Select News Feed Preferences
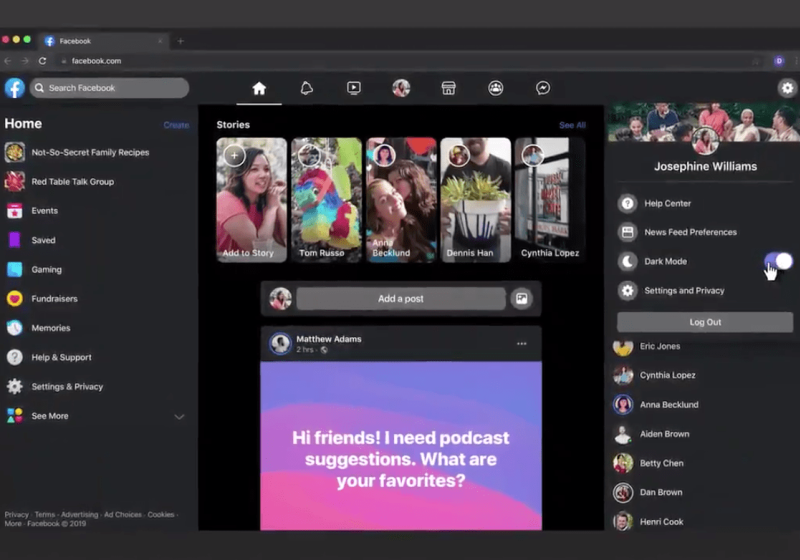Screen dimensions: 800x560 point(690,232)
